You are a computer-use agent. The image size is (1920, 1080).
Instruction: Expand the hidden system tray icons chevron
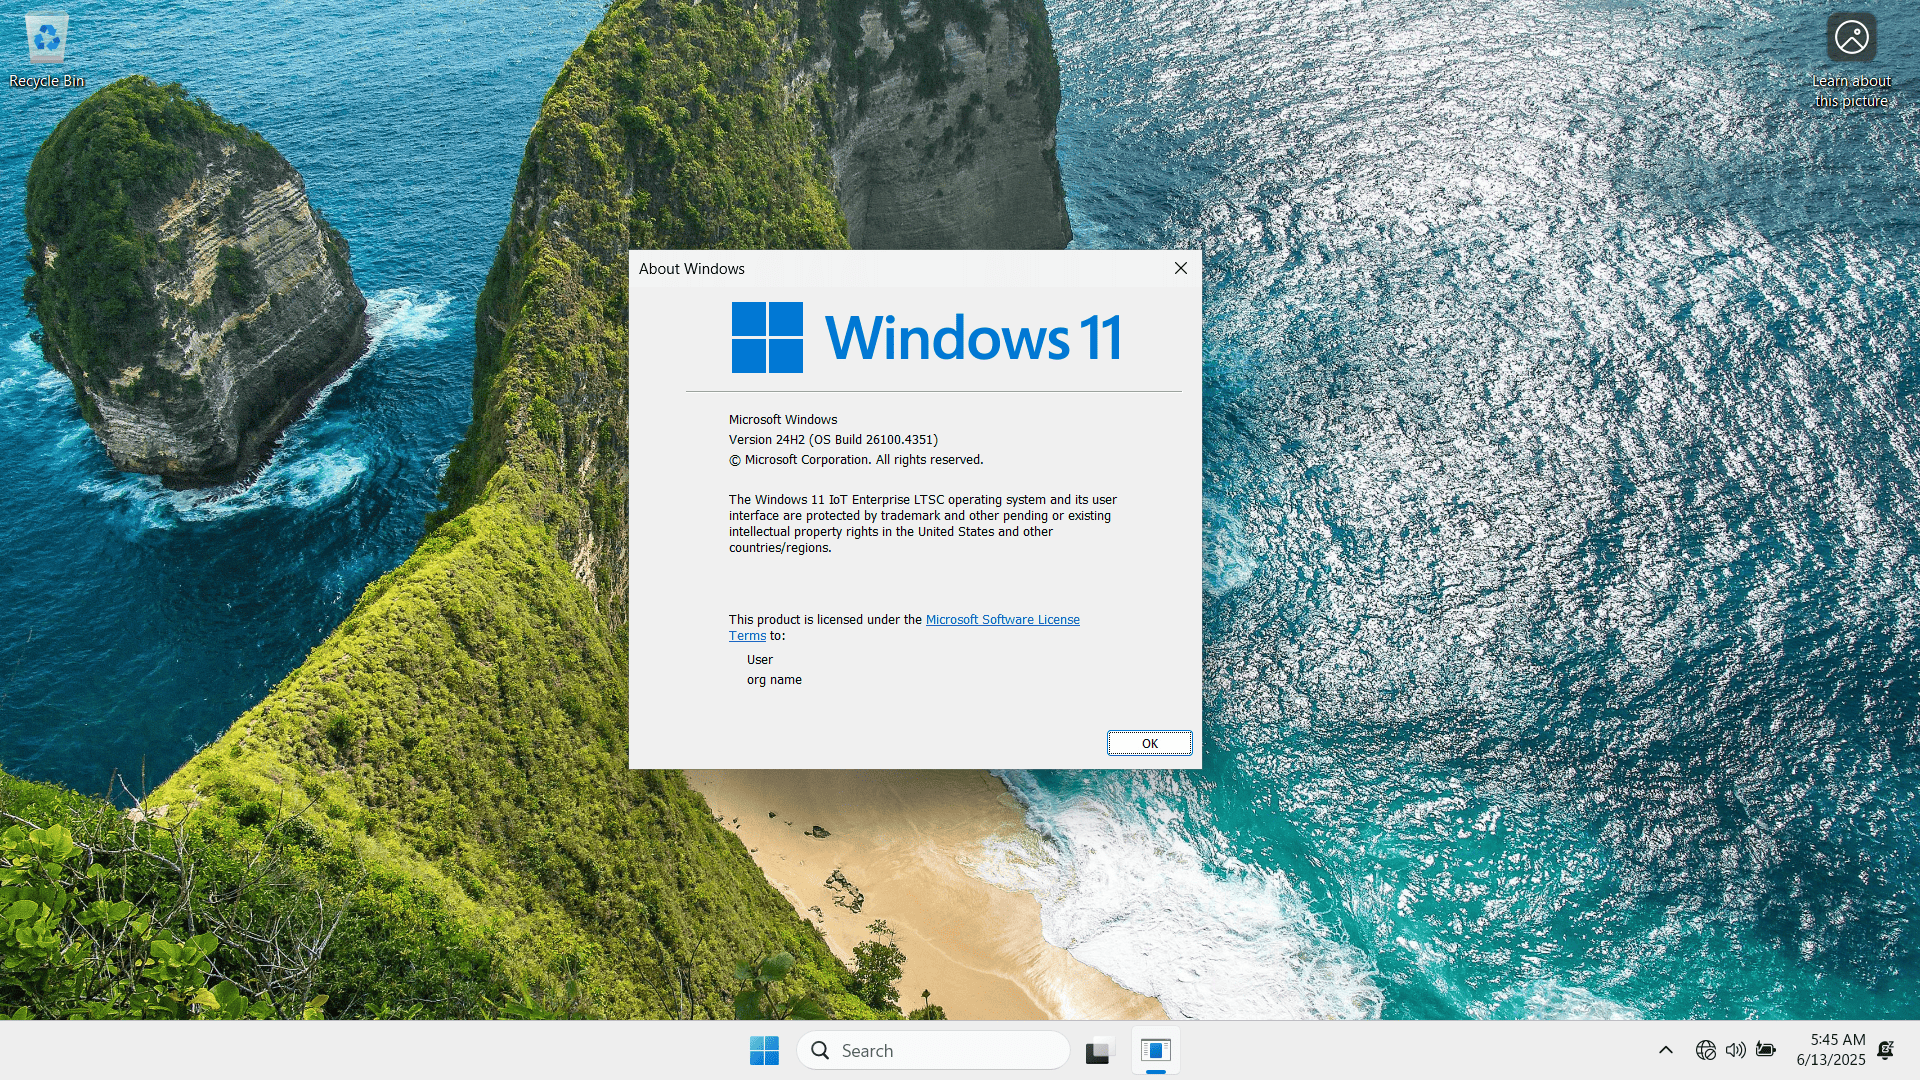[1665, 1050]
